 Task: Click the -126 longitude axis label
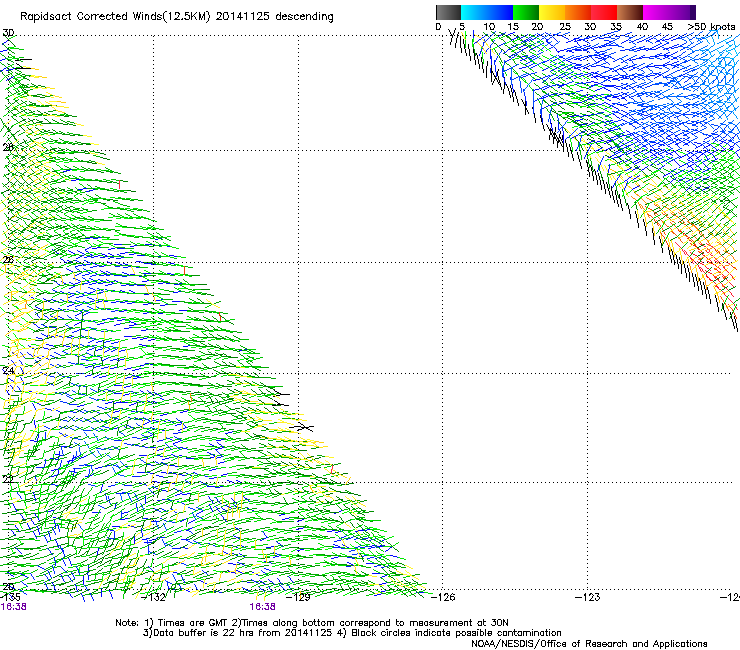pyautogui.click(x=444, y=597)
